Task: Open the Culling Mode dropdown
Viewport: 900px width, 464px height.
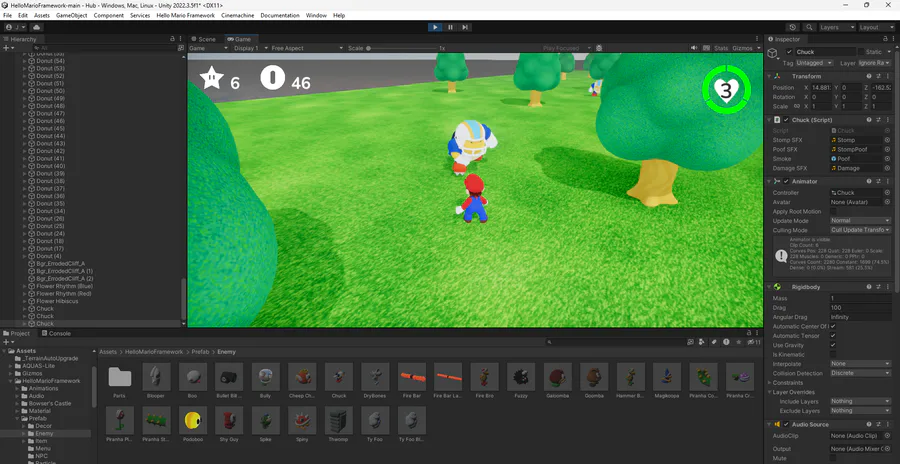Action: coord(860,230)
